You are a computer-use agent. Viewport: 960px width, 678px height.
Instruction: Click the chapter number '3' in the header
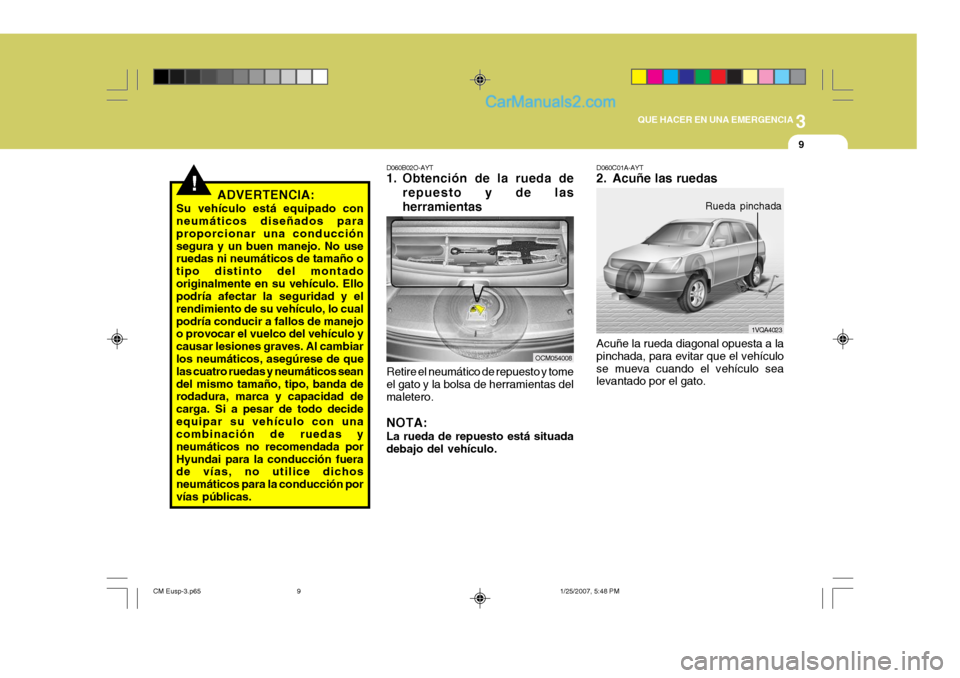click(x=801, y=121)
